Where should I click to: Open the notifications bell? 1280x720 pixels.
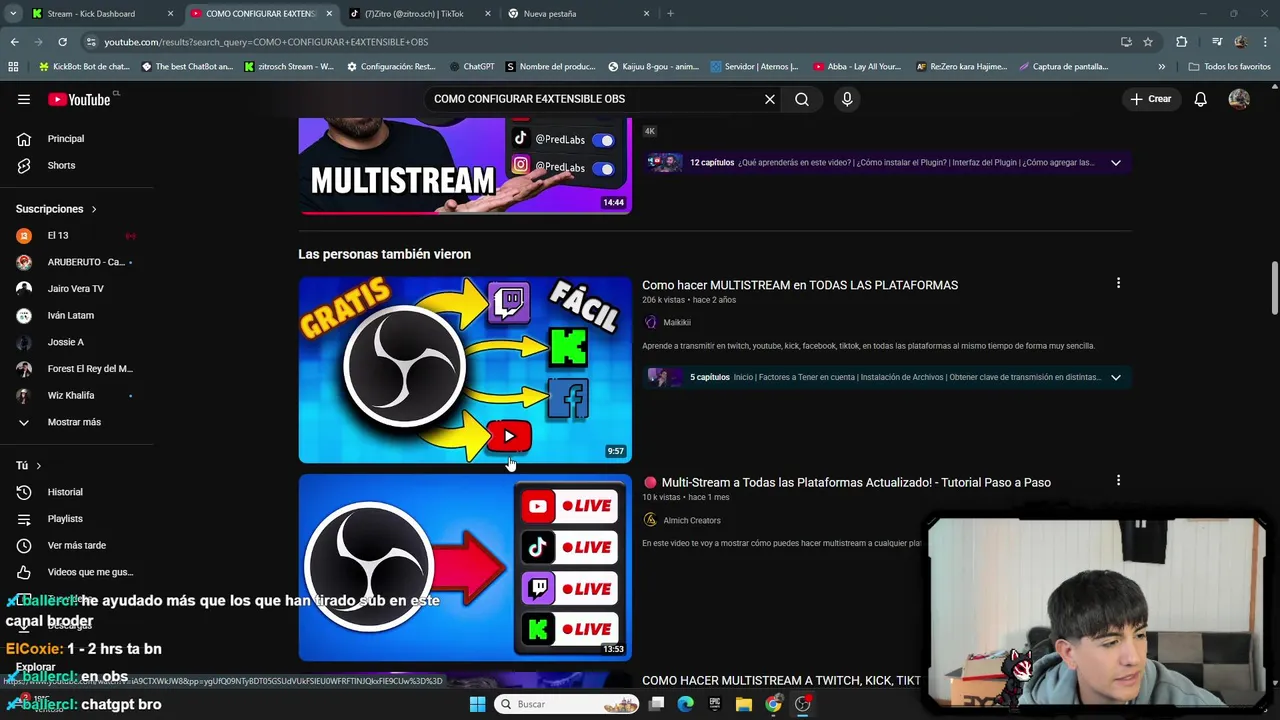click(x=1201, y=99)
